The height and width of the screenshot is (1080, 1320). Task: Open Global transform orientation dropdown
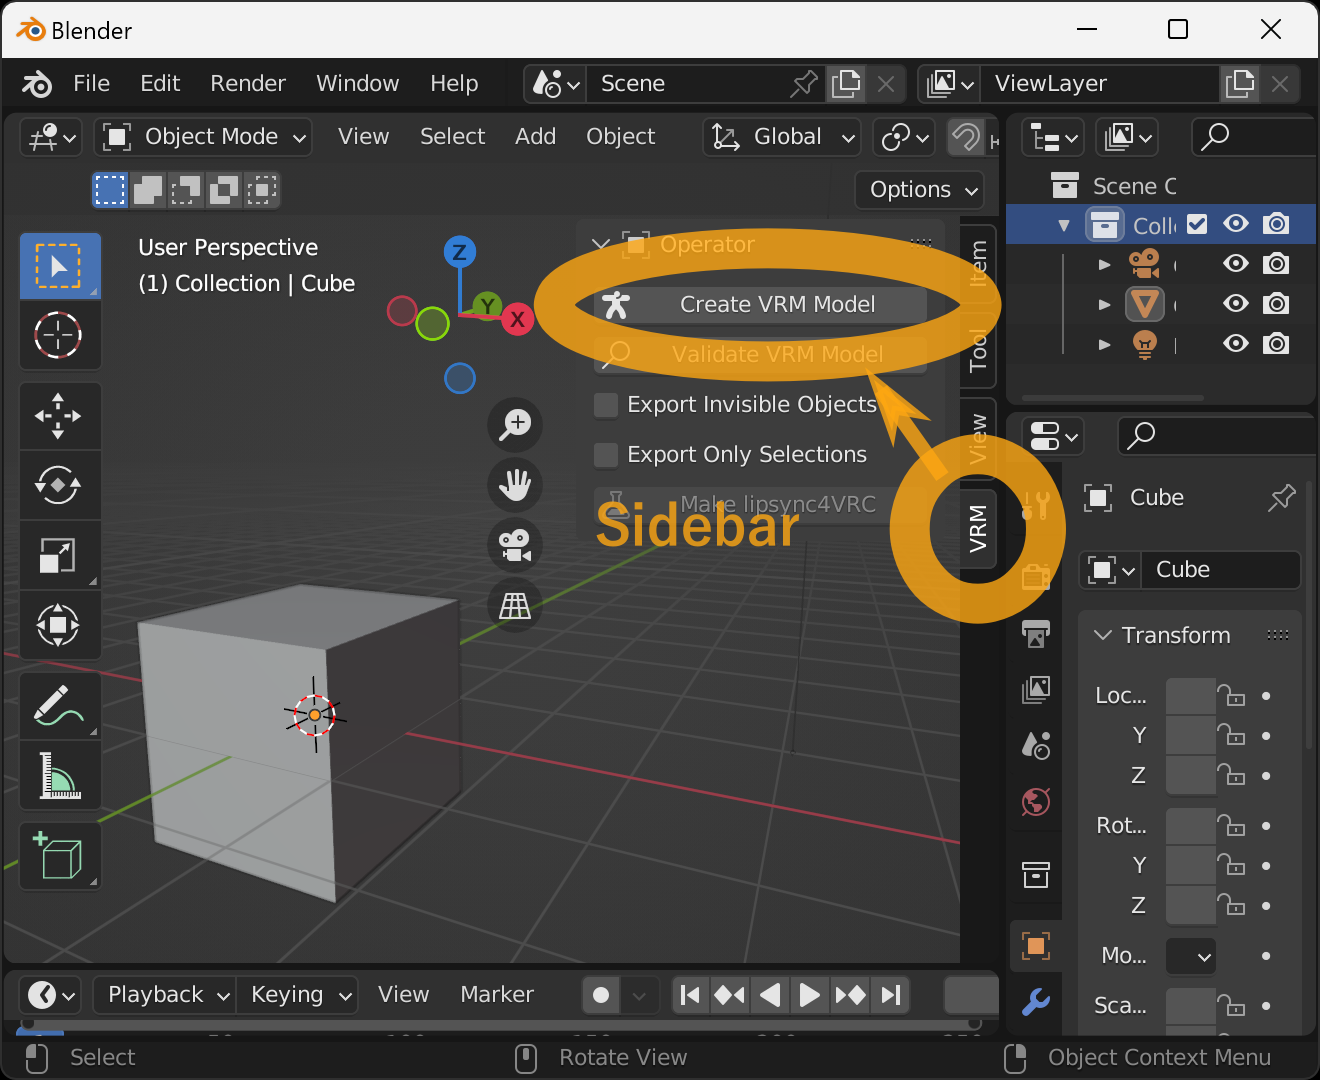(782, 137)
